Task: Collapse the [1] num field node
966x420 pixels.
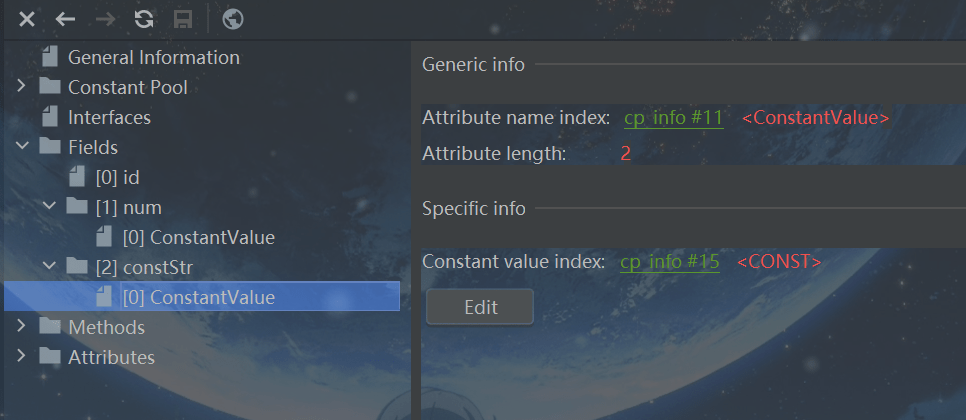Action: click(x=49, y=207)
